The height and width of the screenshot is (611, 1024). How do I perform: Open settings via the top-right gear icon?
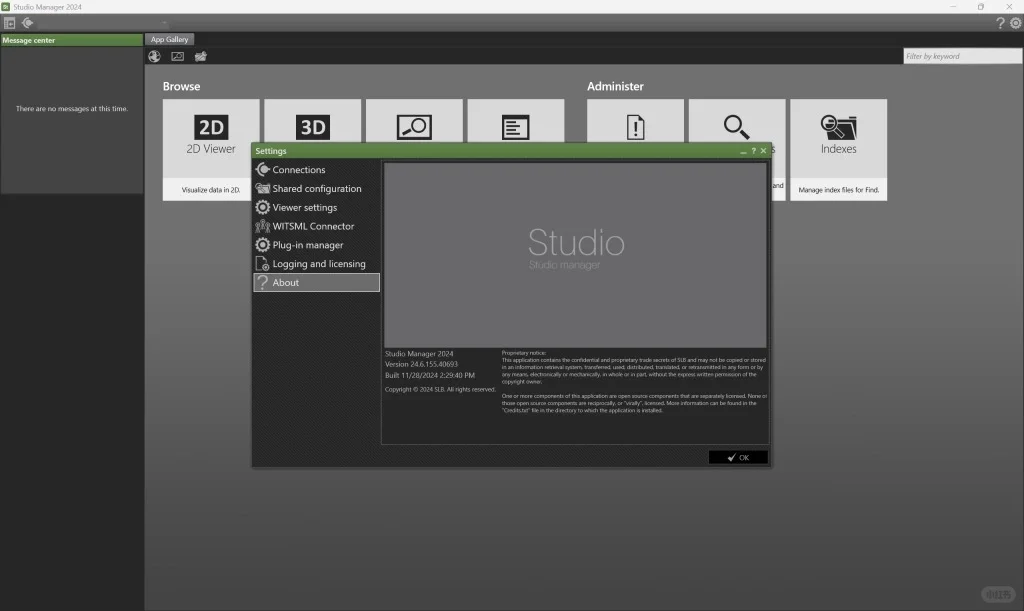[x=1016, y=23]
